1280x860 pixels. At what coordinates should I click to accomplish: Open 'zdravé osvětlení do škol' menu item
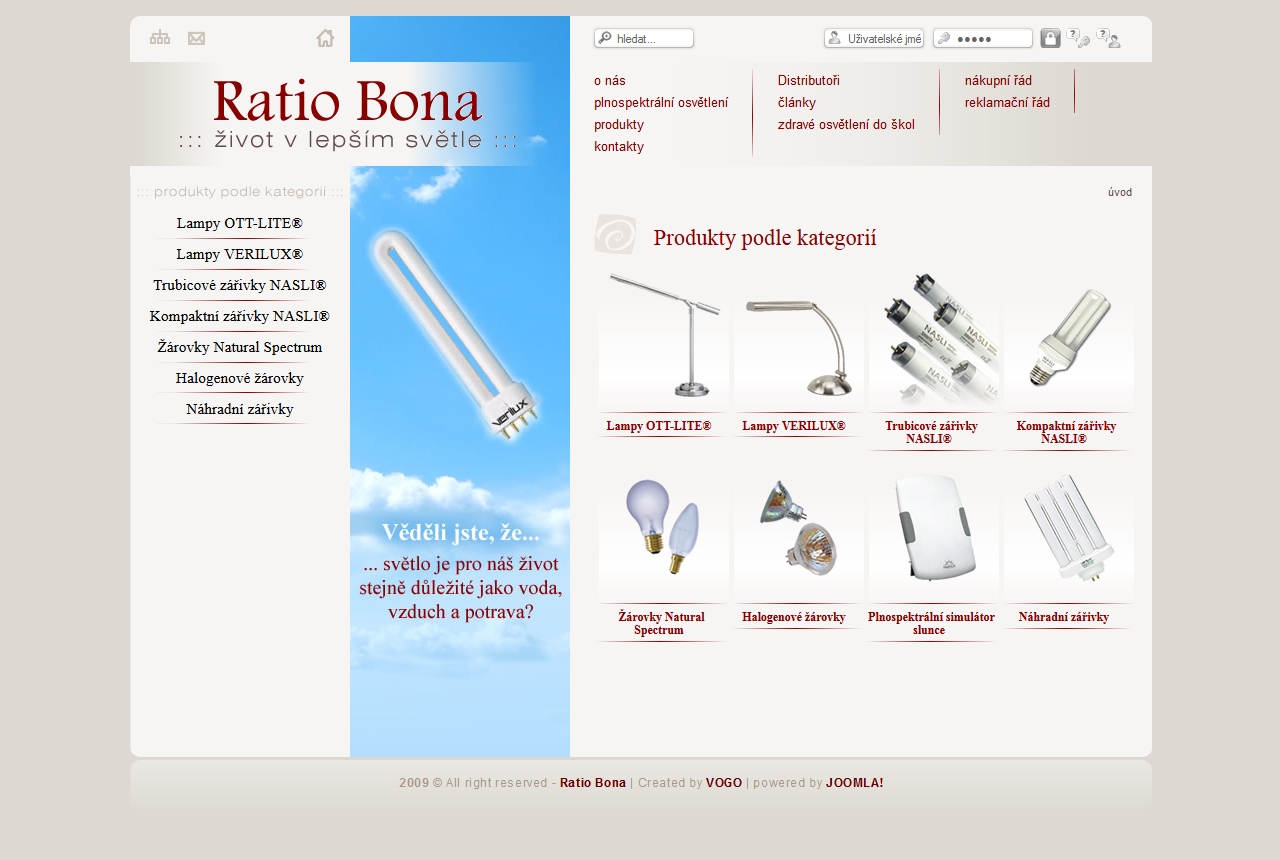846,125
